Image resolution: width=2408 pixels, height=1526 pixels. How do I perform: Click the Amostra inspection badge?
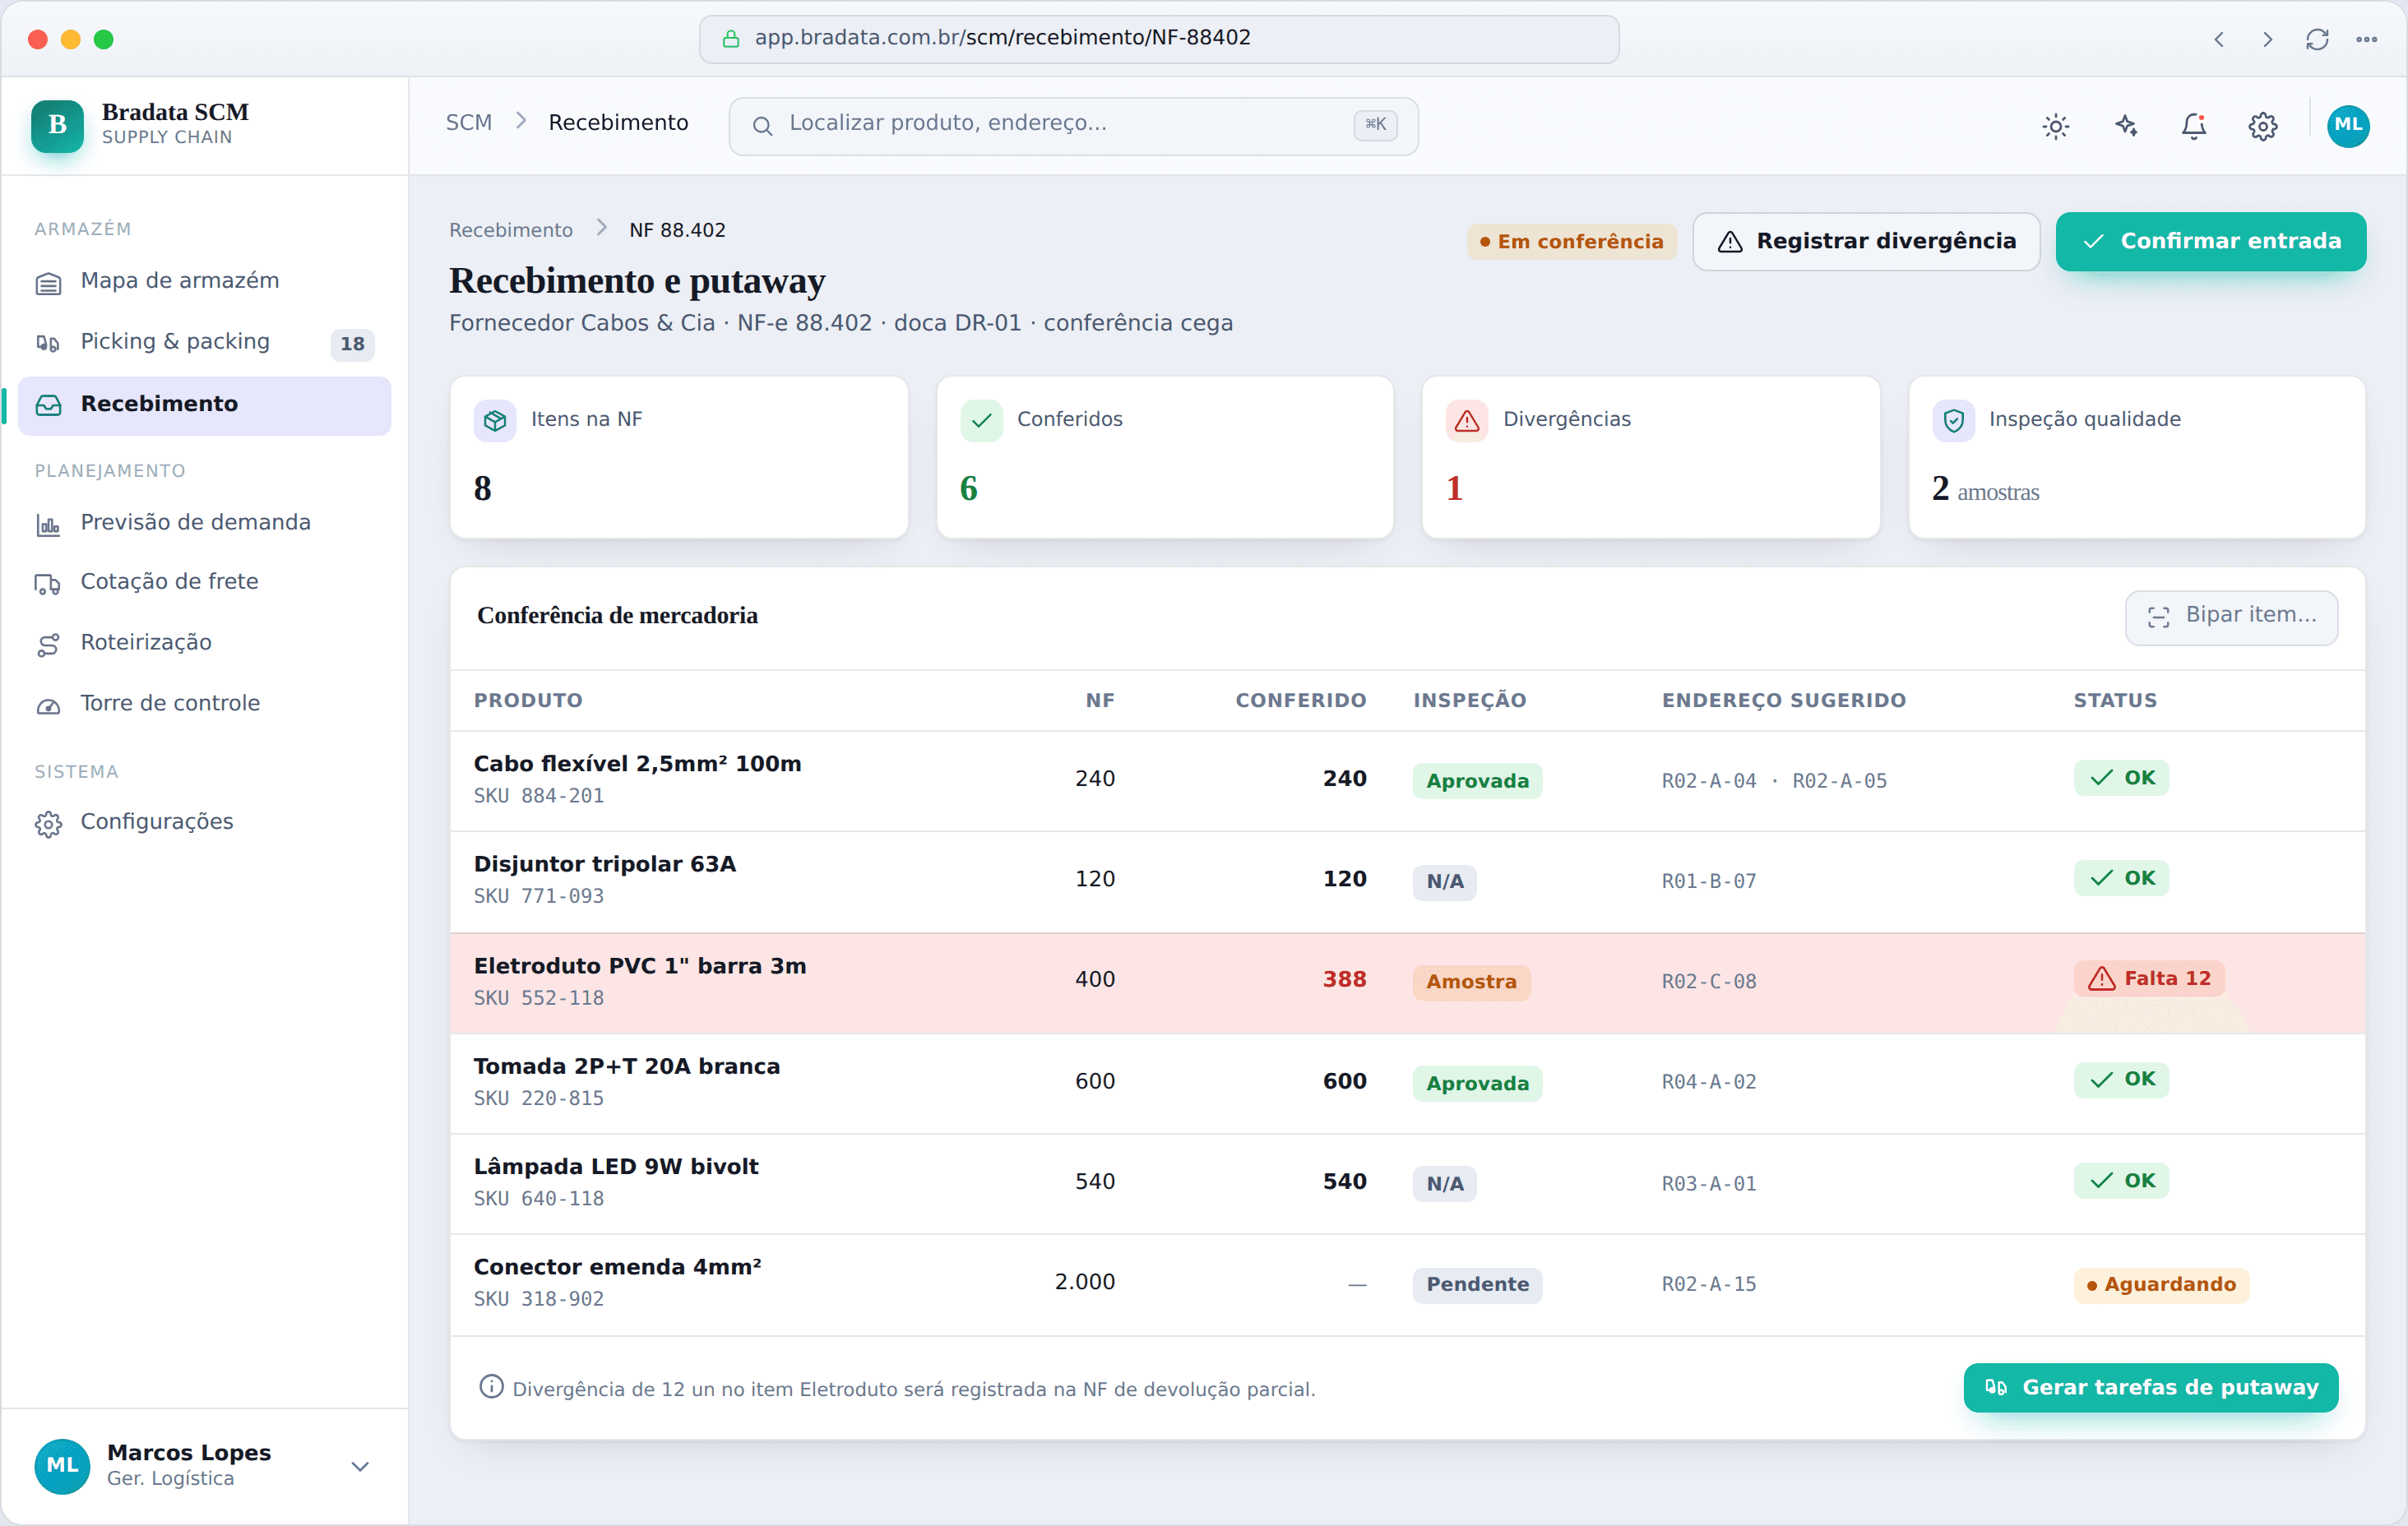[1471, 982]
